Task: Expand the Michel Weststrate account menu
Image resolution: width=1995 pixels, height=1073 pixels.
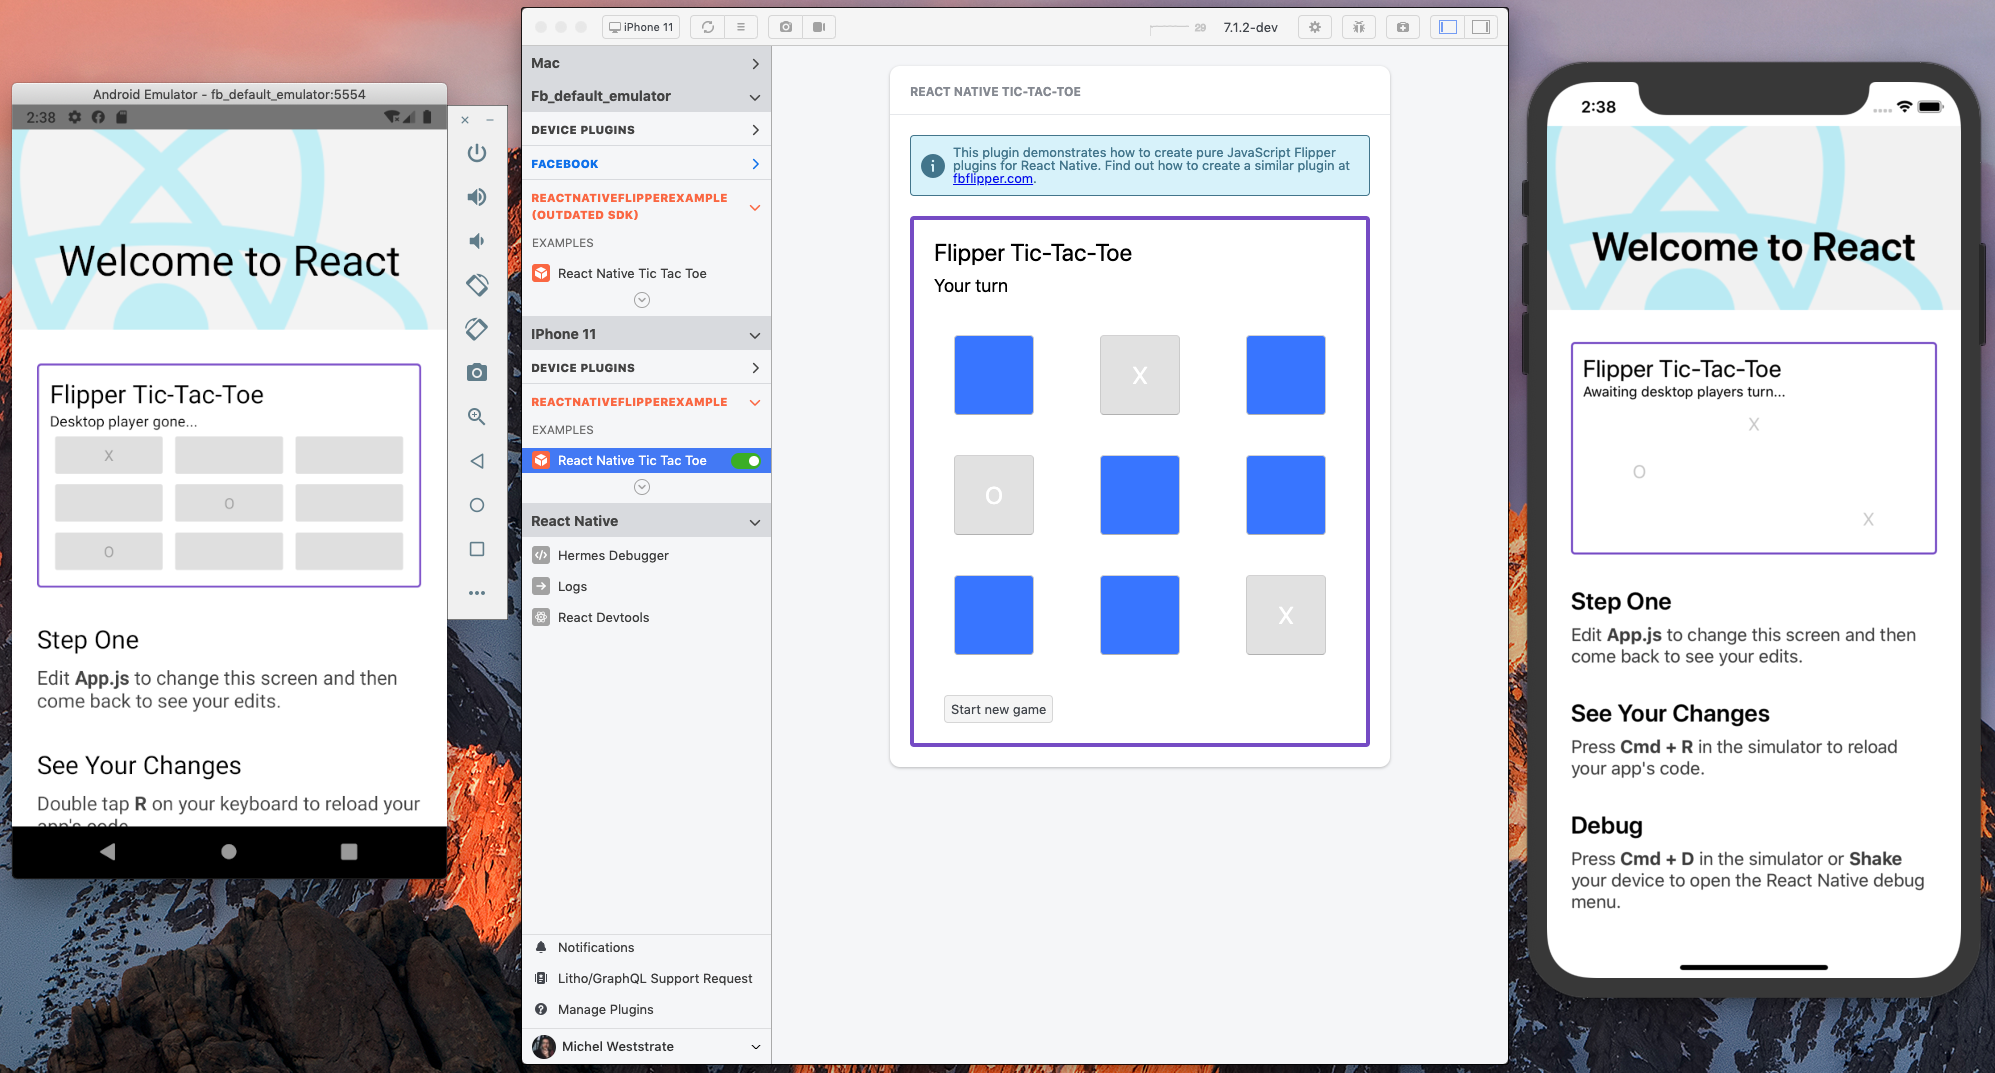Action: (755, 1046)
